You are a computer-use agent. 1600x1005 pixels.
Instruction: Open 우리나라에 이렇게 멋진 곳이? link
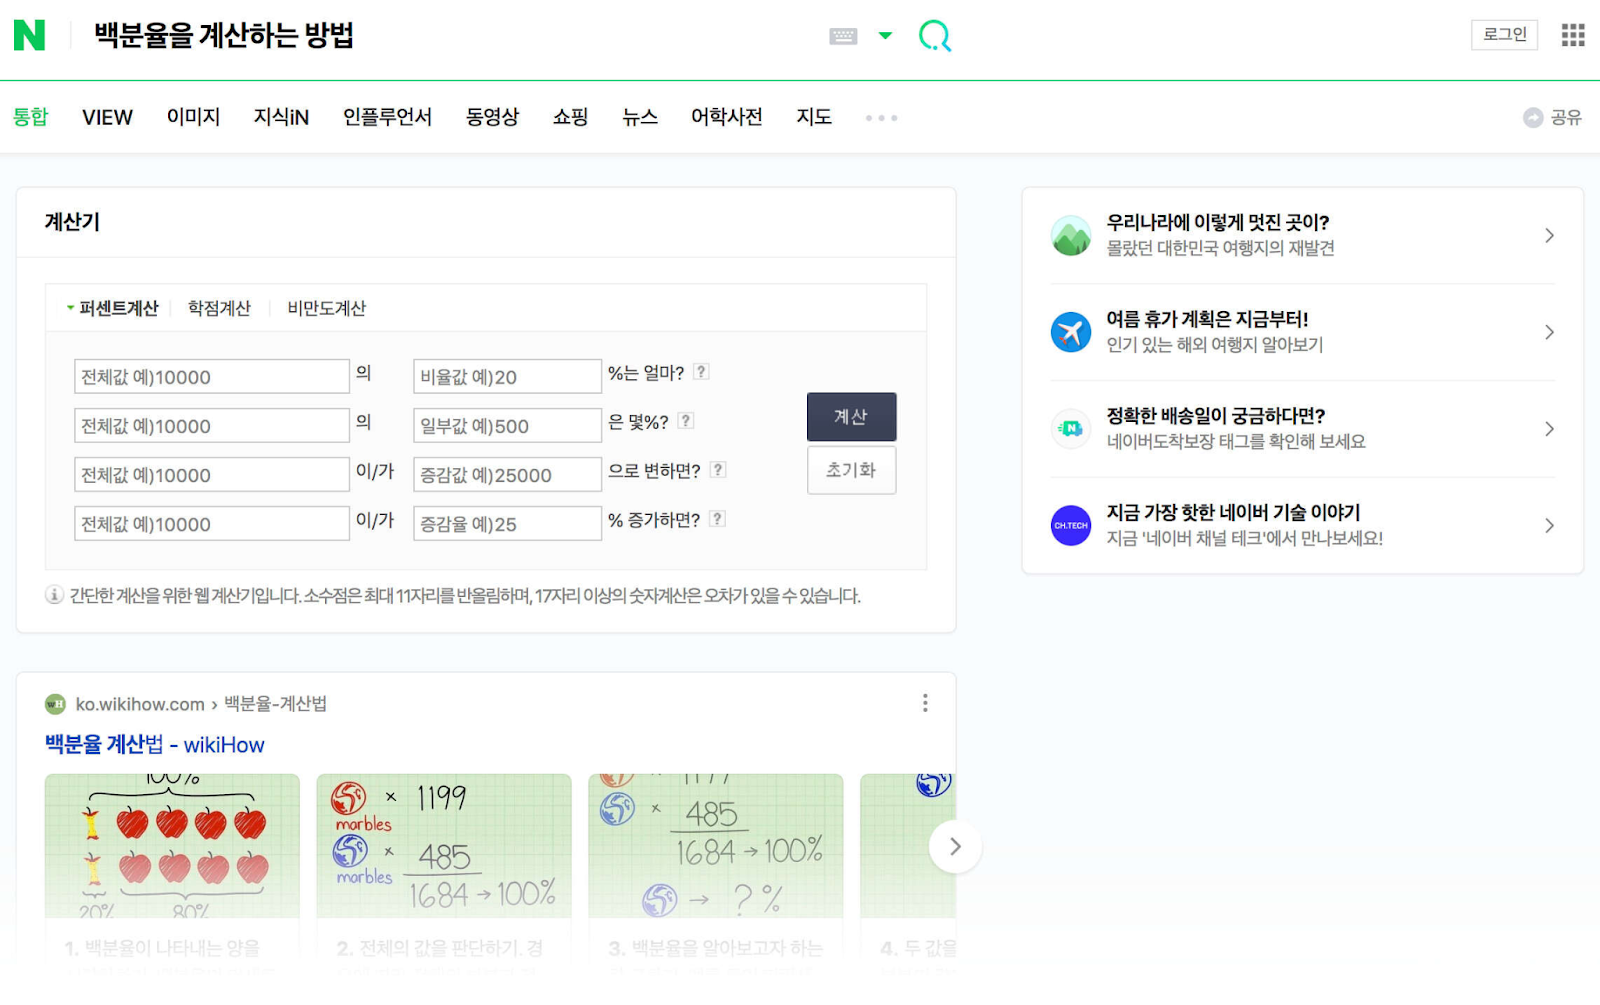coord(1217,222)
